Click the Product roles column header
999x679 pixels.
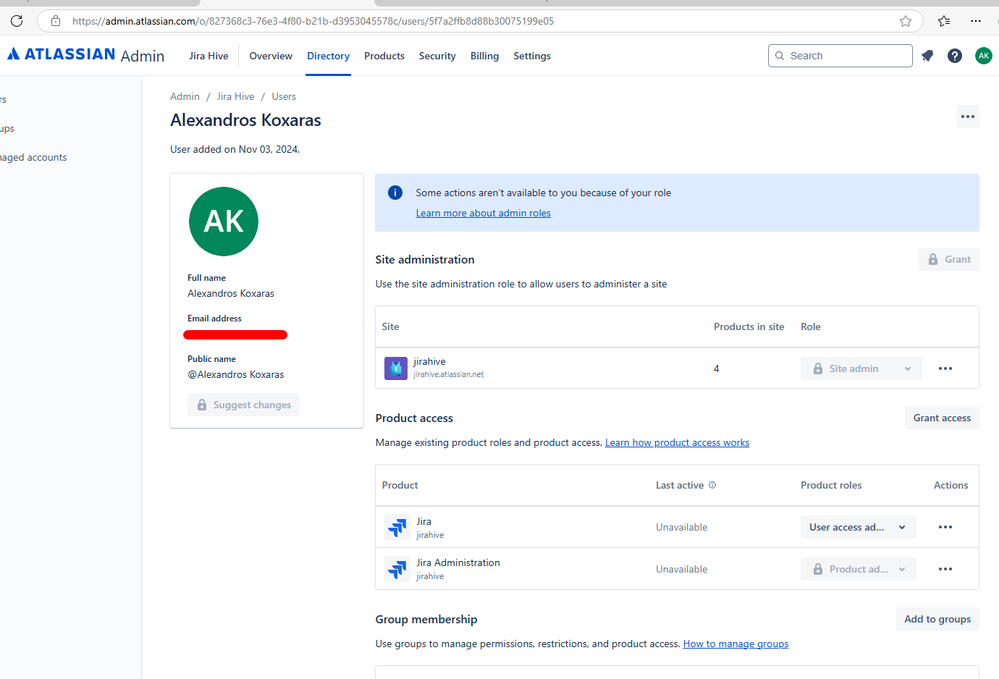click(831, 485)
